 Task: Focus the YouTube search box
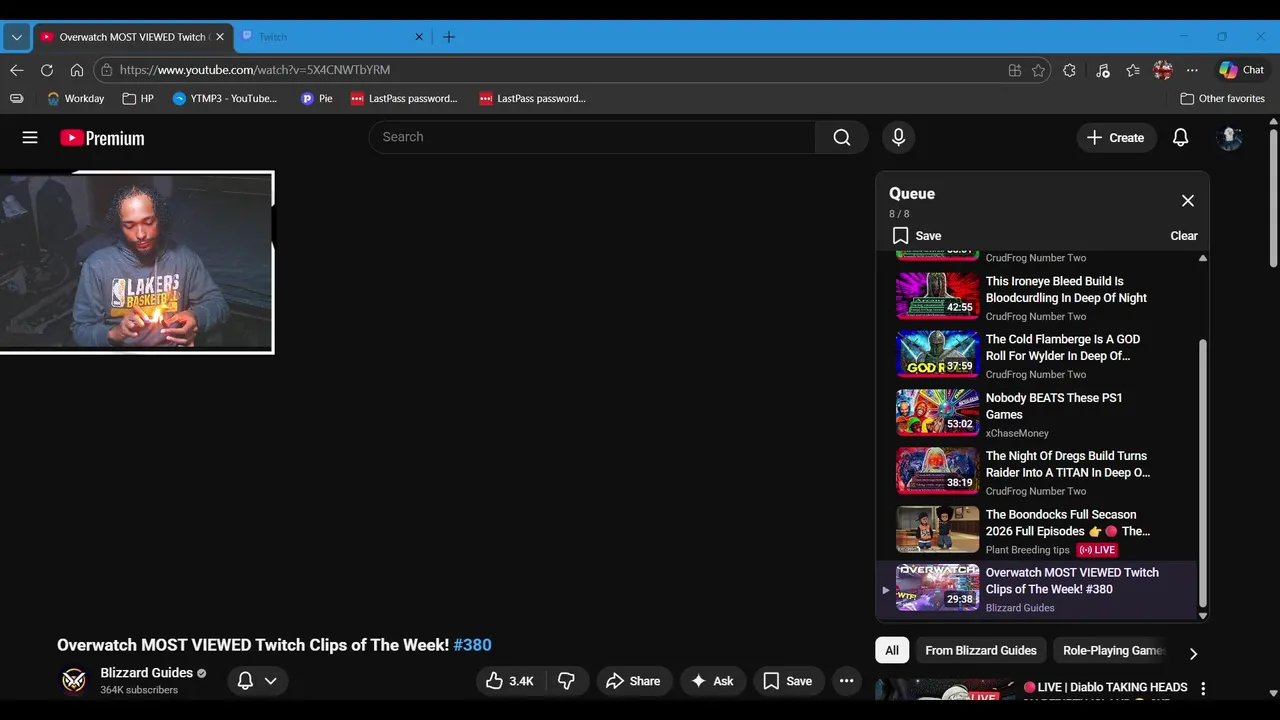point(592,137)
